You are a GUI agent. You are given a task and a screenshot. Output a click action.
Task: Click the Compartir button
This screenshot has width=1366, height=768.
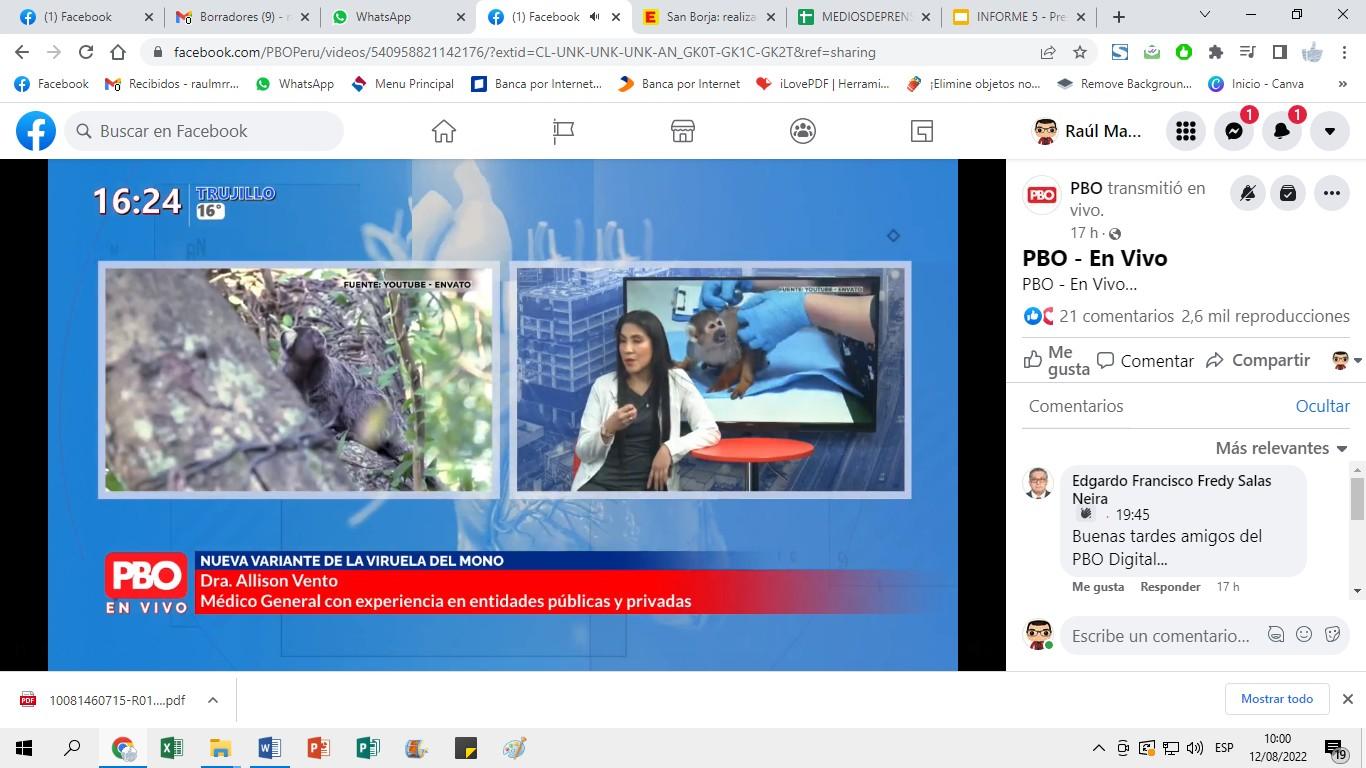pyautogui.click(x=1258, y=361)
